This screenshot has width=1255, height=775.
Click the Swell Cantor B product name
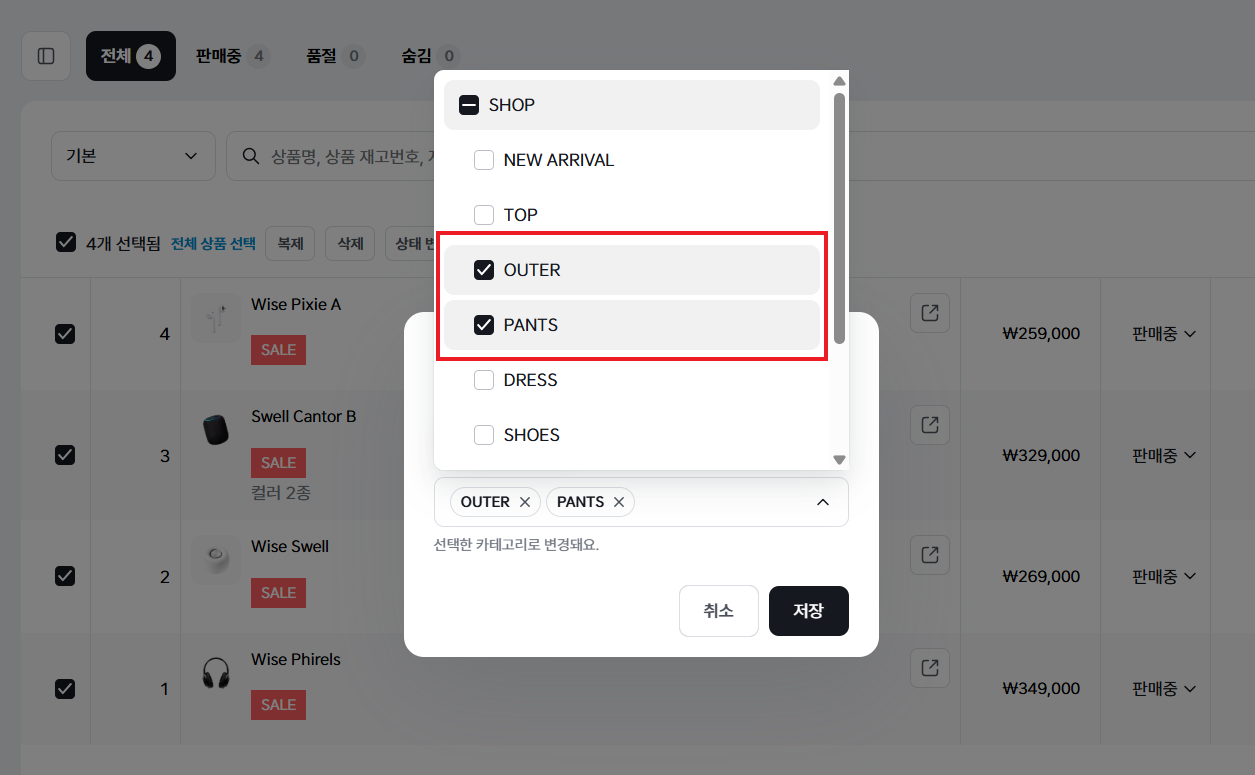(304, 416)
